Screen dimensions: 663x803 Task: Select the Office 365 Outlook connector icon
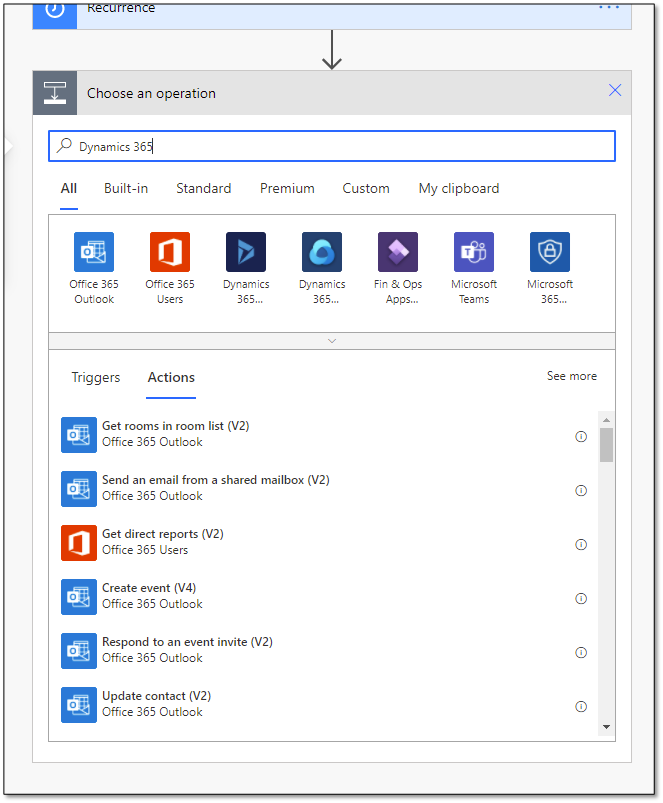(x=94, y=251)
